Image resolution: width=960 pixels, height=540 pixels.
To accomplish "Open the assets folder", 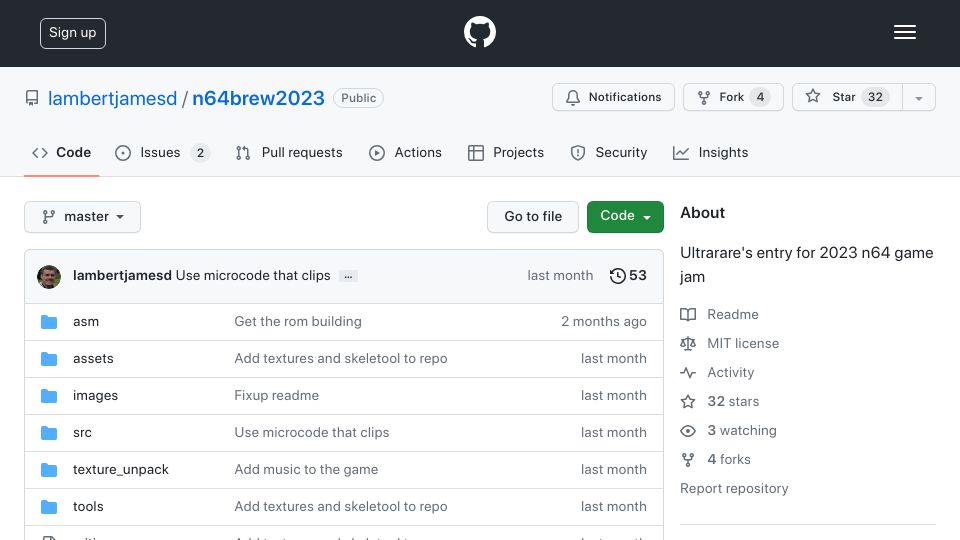I will pos(93,358).
